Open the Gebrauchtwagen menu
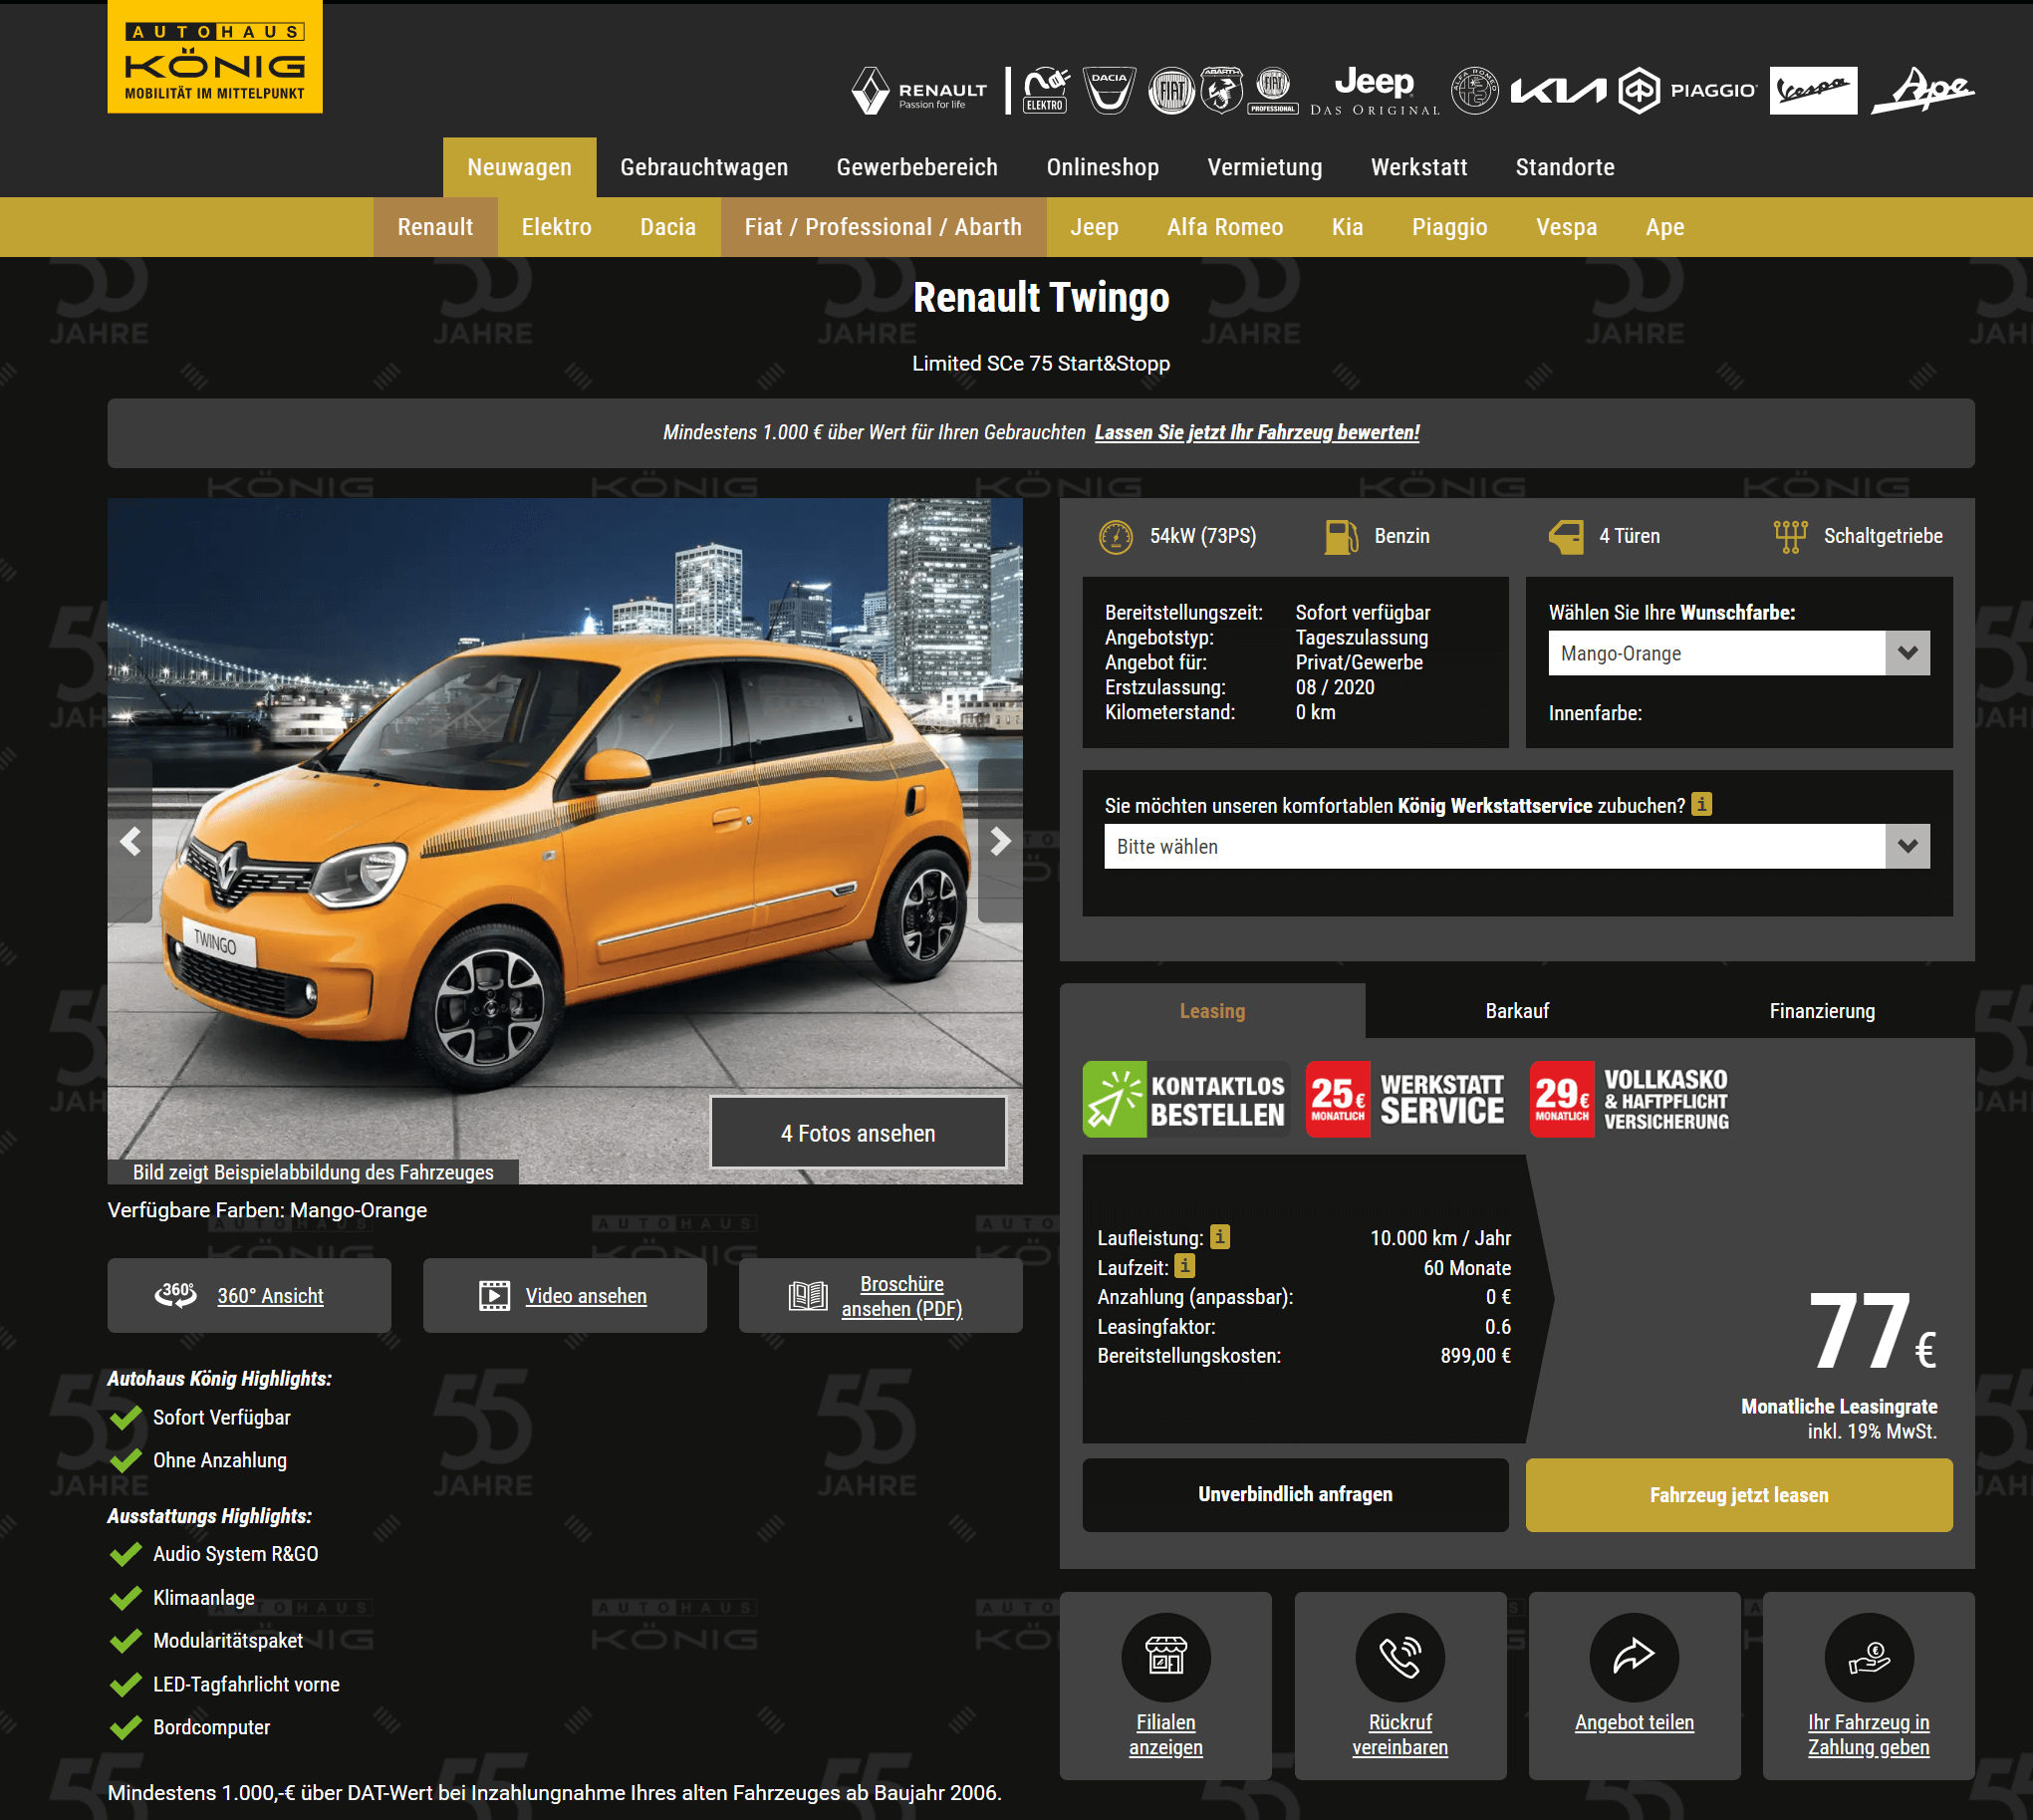The height and width of the screenshot is (1820, 2033). 704,167
